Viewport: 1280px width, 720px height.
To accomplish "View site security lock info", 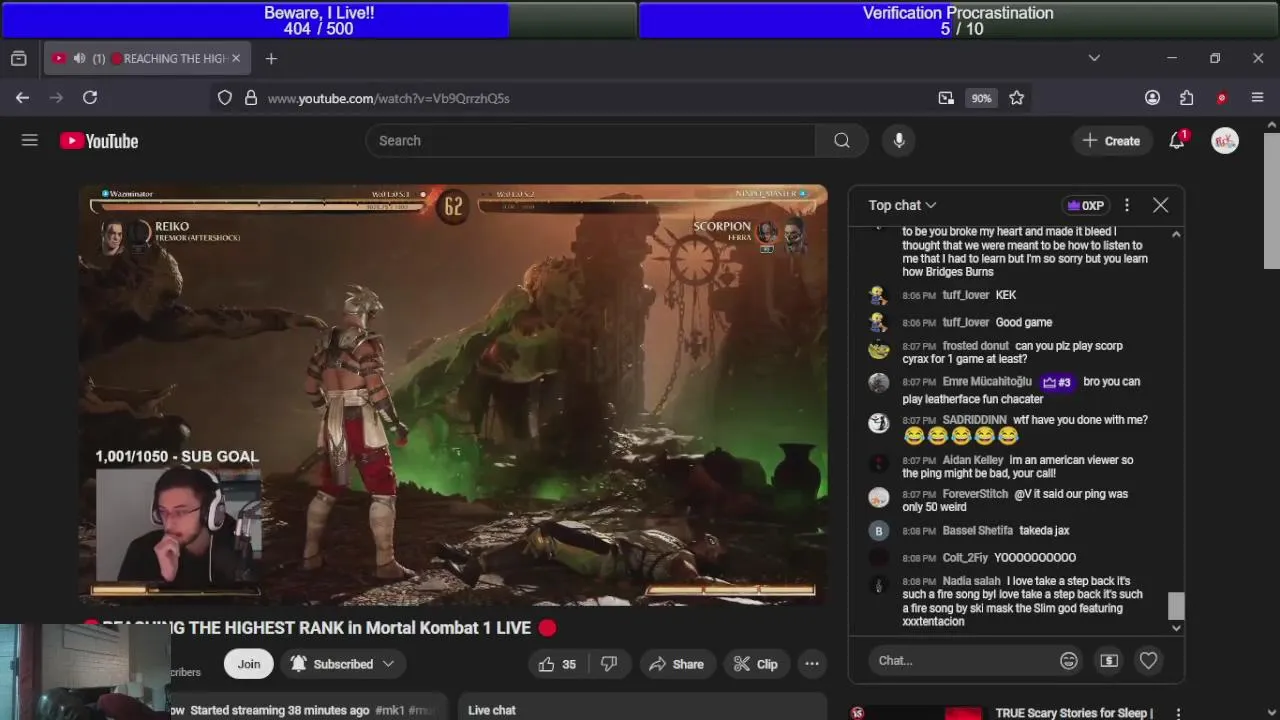I will click(250, 98).
